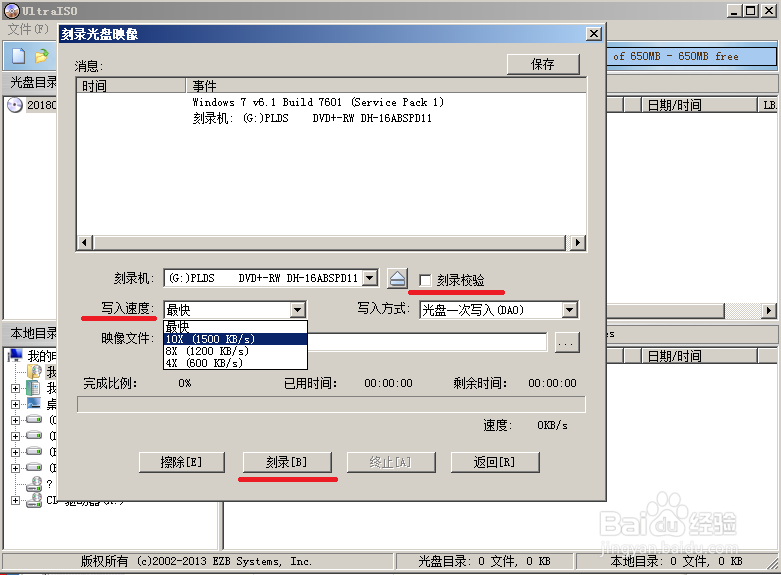Browse for image file with '...' button
Image resolution: width=781 pixels, height=575 pixels.
click(567, 342)
